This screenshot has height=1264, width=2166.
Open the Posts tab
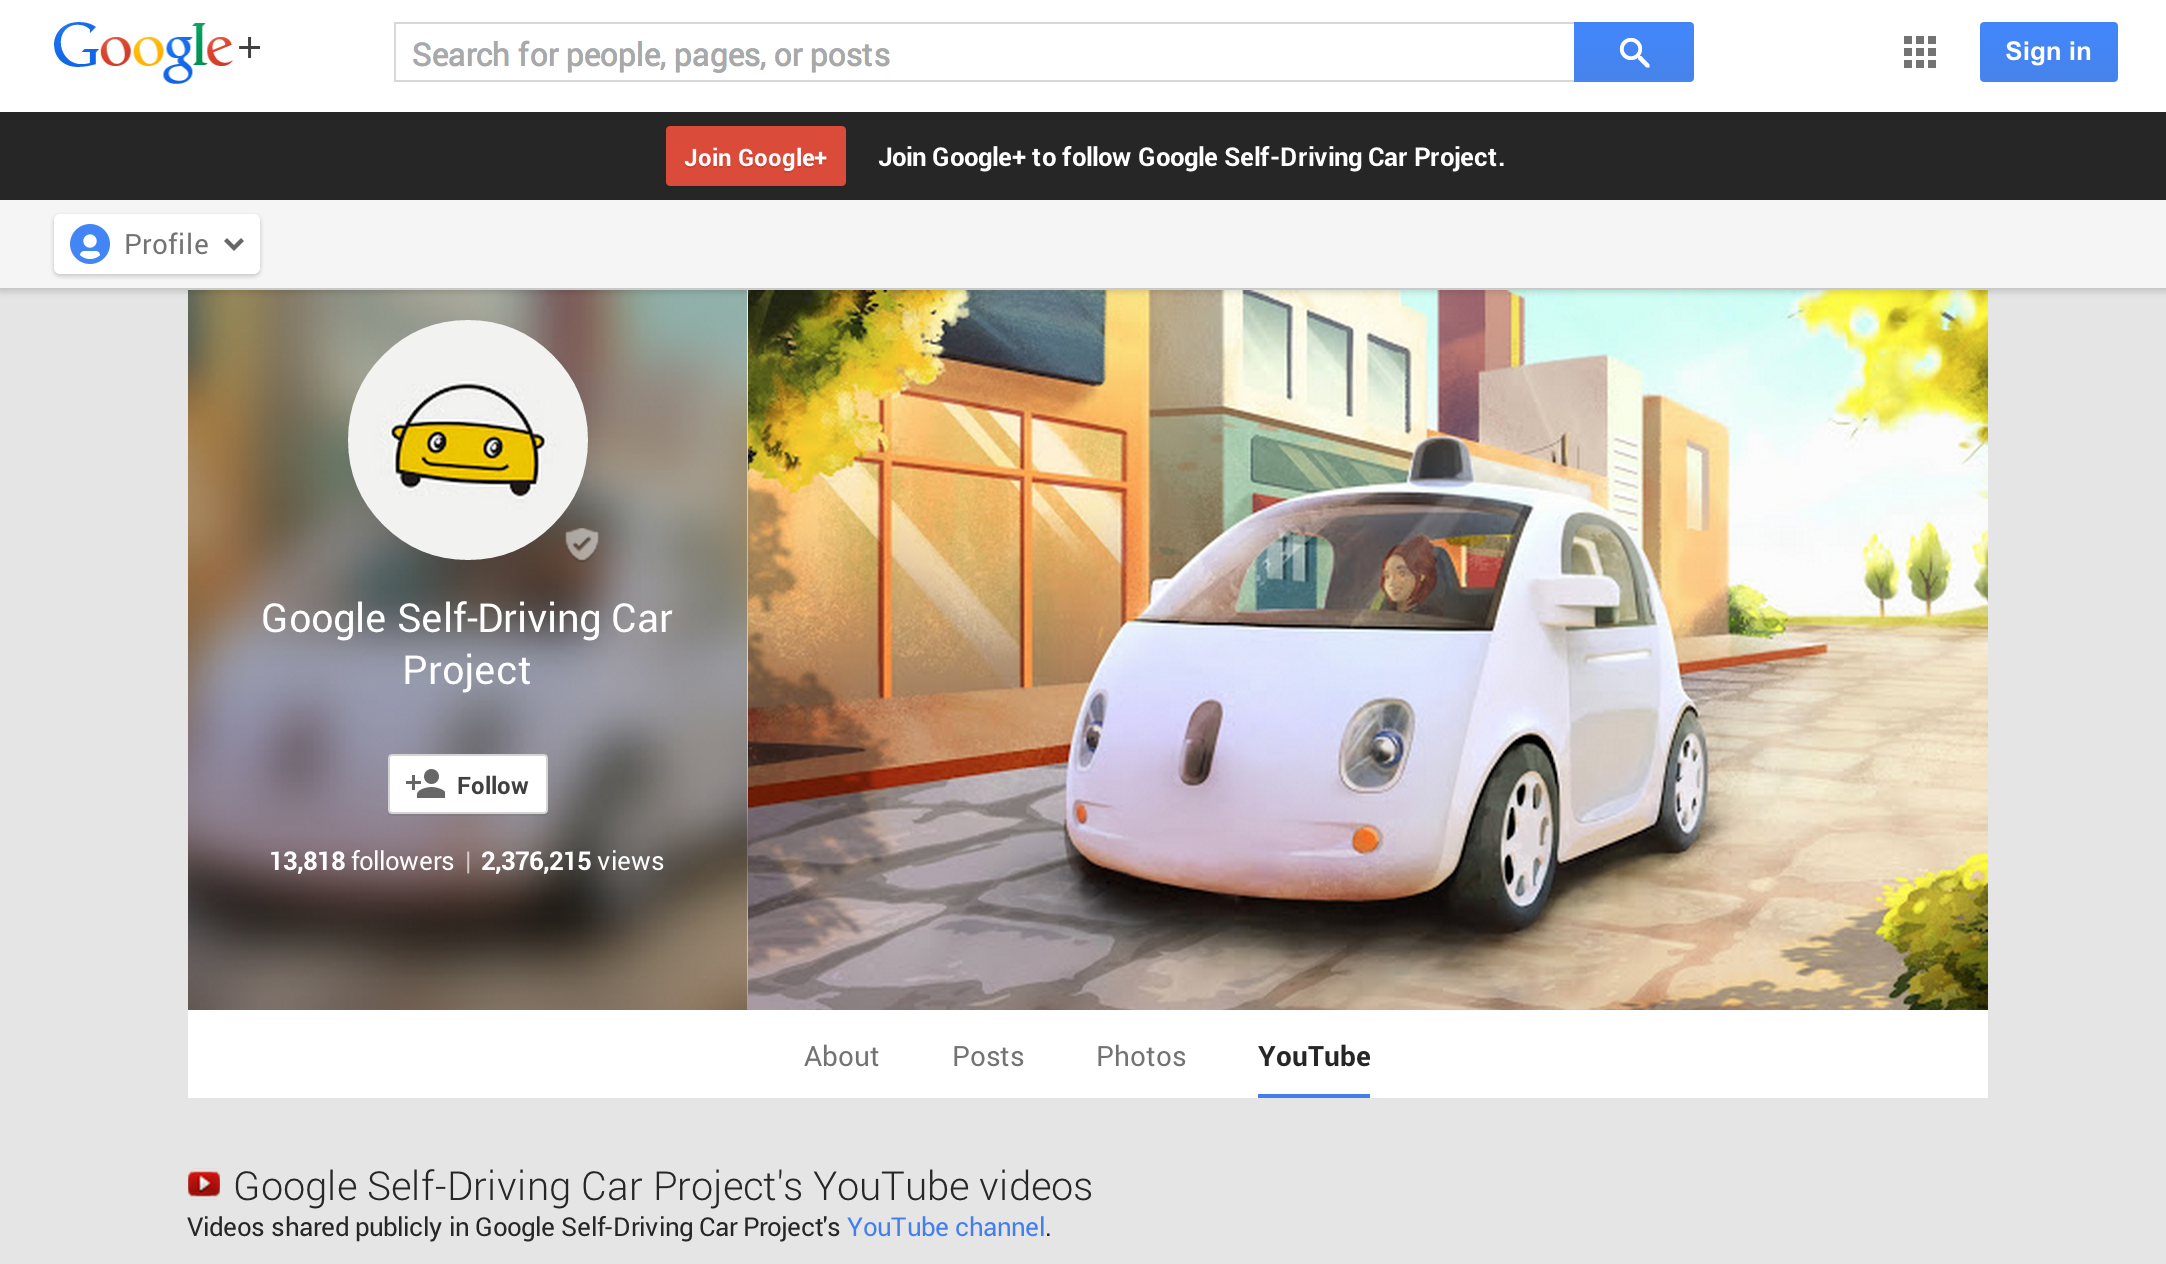point(987,1056)
